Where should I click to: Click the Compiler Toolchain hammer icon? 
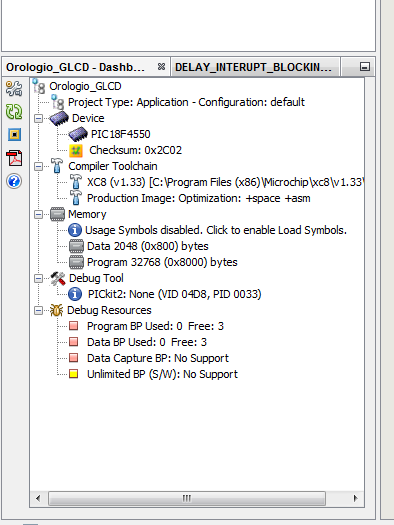tap(57, 166)
